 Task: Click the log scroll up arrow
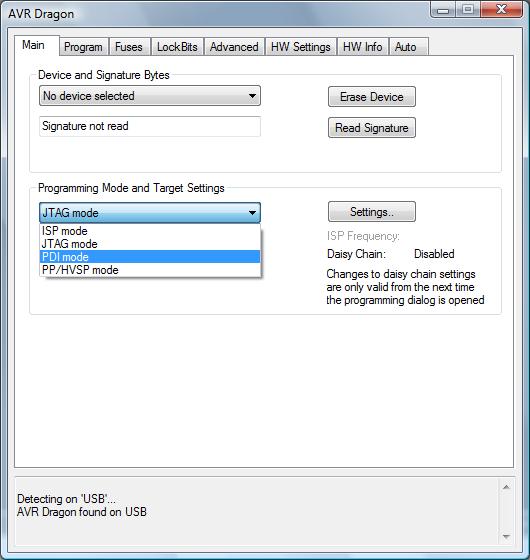(506, 487)
